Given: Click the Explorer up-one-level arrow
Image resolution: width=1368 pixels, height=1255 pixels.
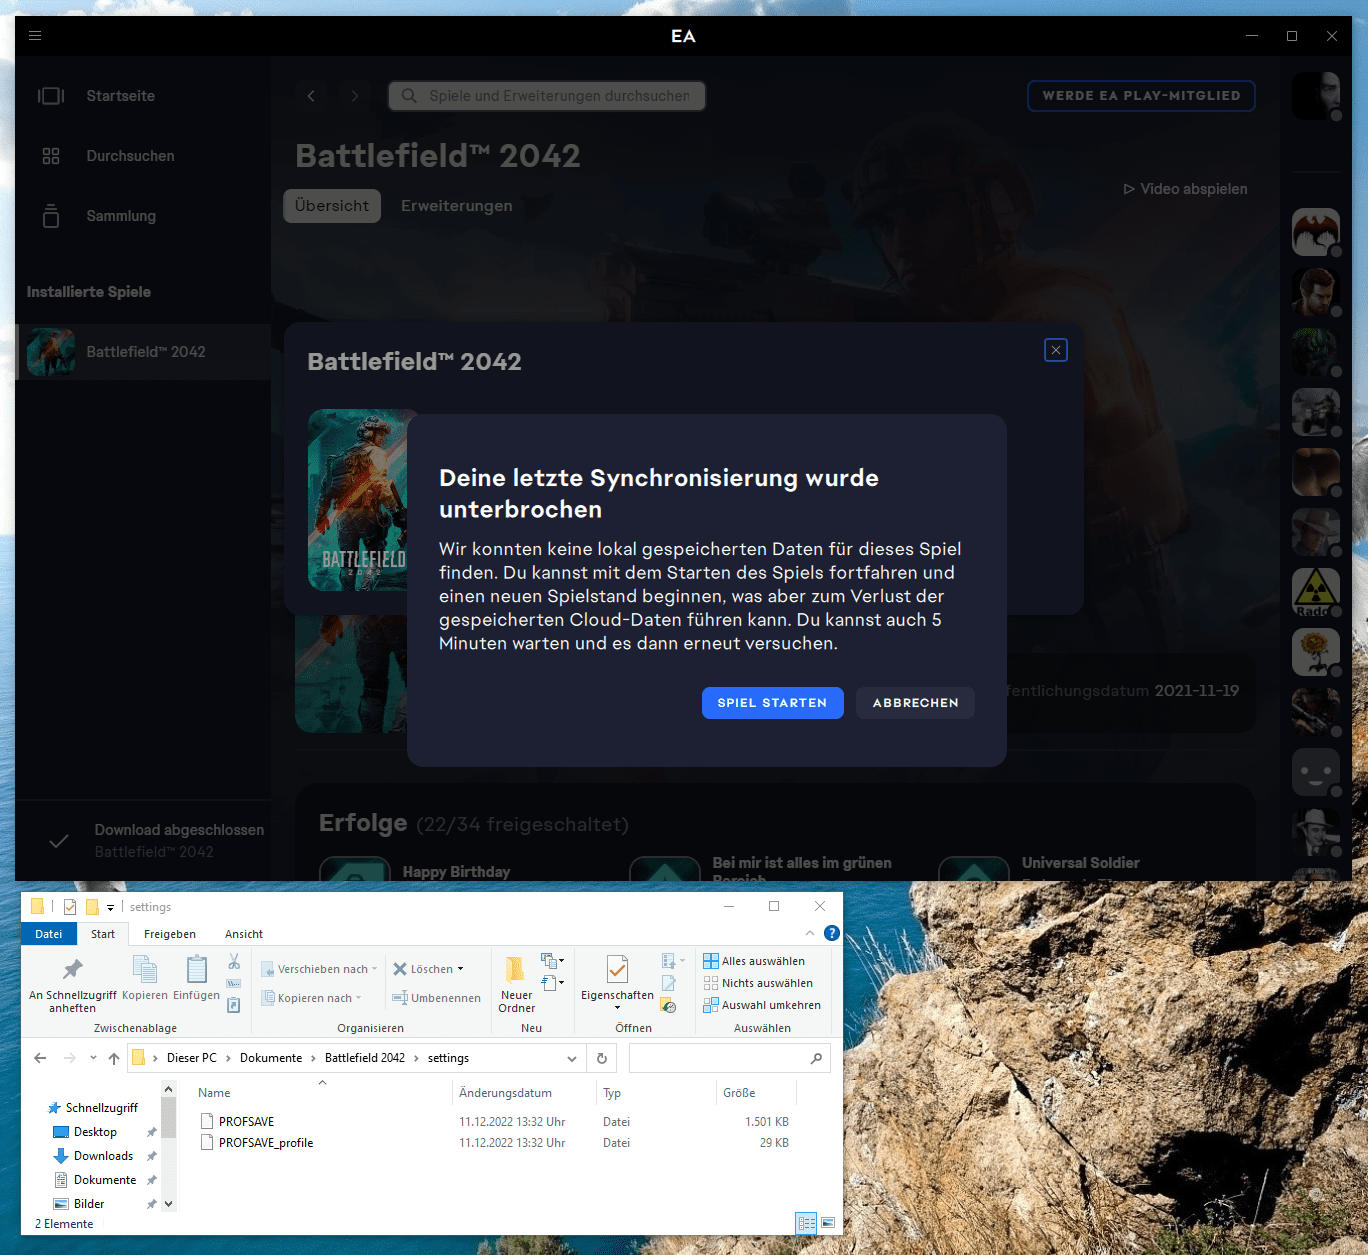Looking at the screenshot, I should coord(114,1058).
